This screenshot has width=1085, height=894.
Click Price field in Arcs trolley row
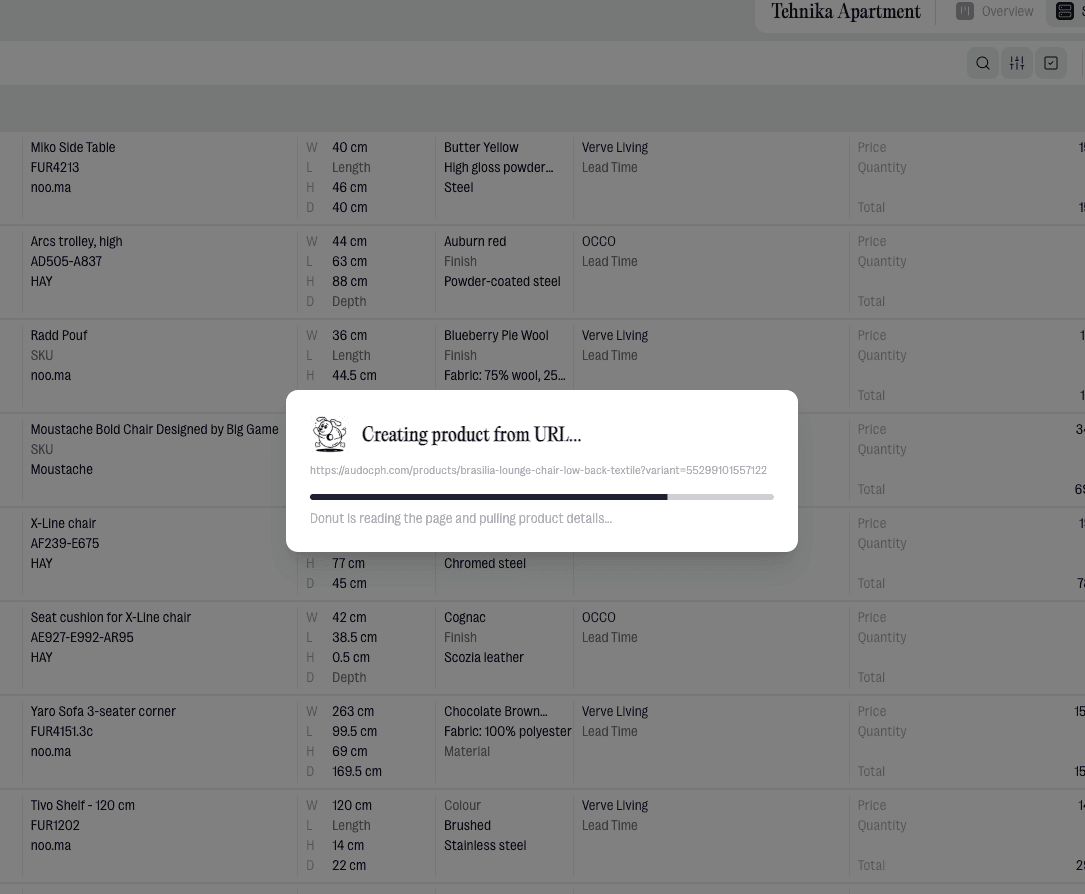872,241
